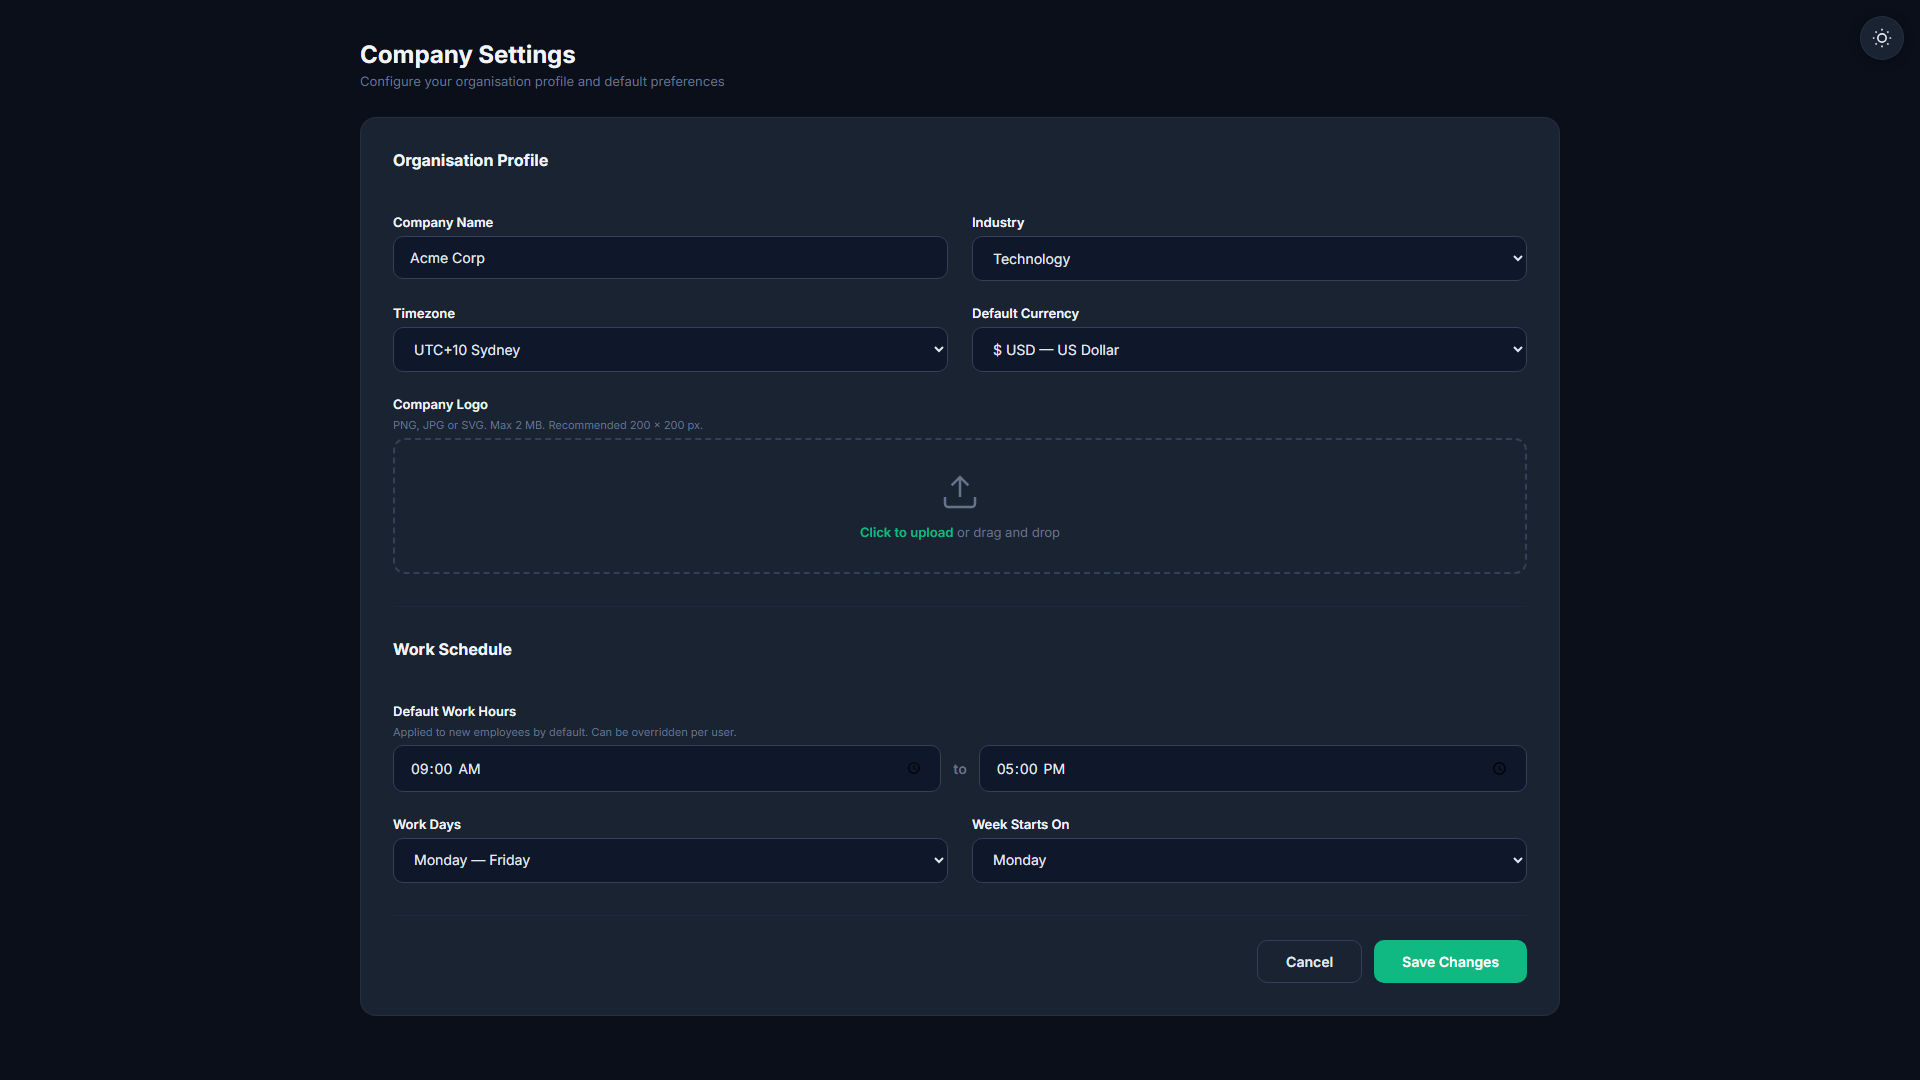
Task: Open the Week Starts On dropdown
Action: 1249,860
